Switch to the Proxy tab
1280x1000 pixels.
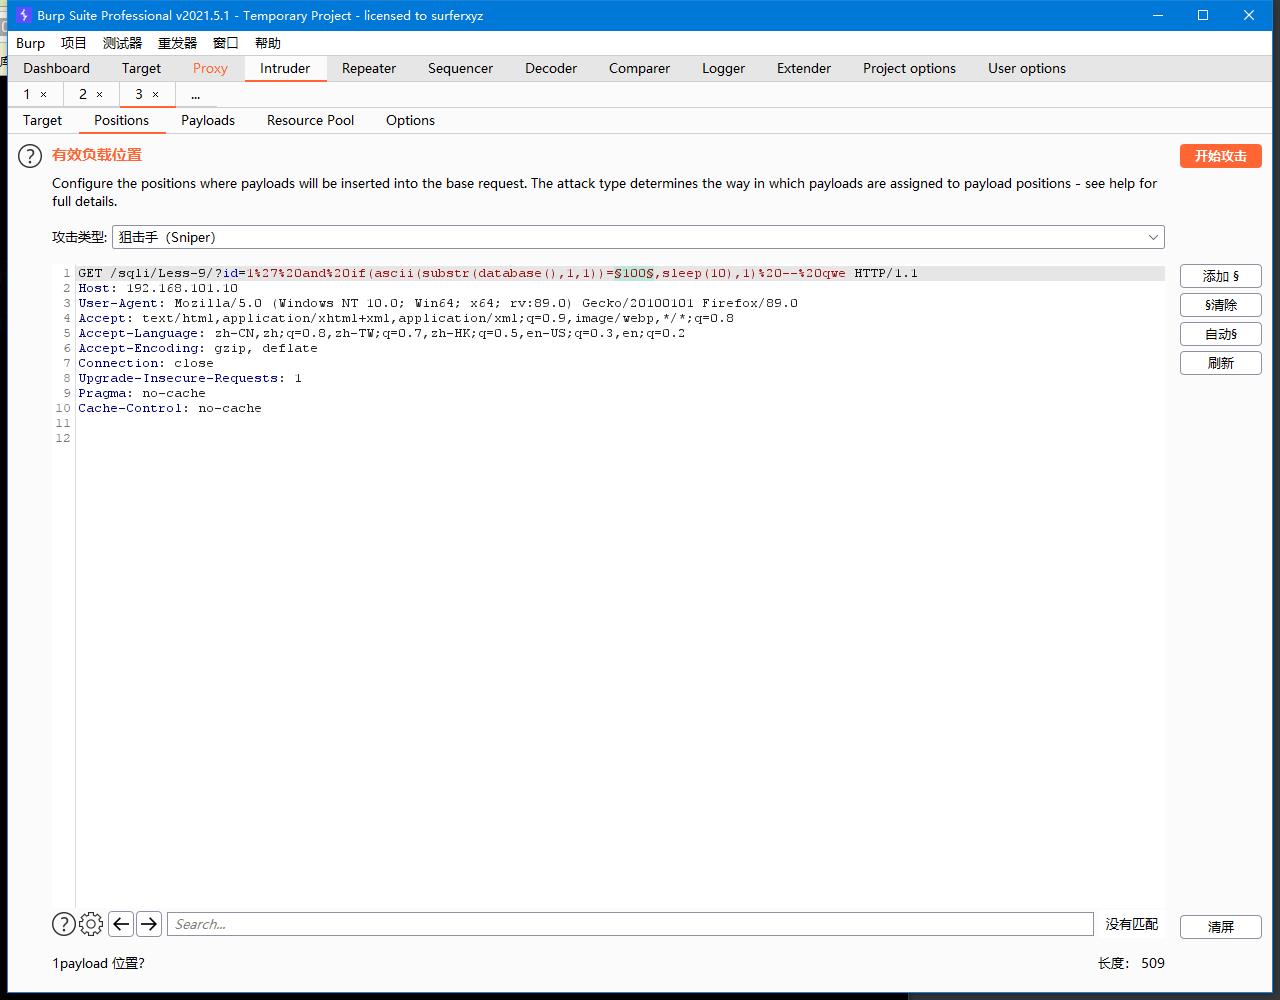[210, 68]
